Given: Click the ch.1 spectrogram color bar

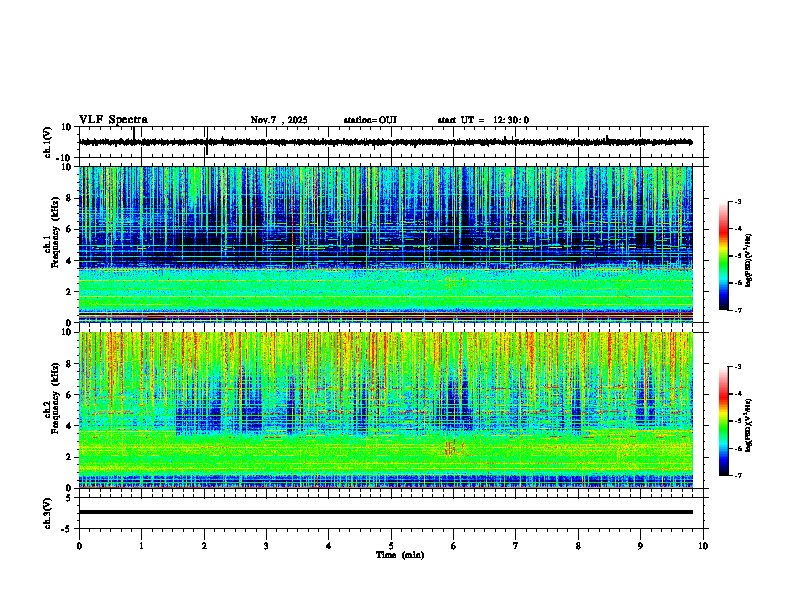Looking at the screenshot, I should coord(724,256).
